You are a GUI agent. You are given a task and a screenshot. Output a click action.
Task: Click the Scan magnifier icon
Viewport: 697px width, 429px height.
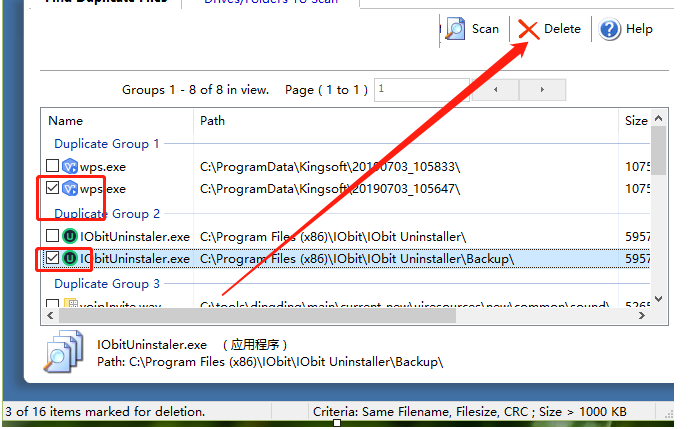pos(455,28)
